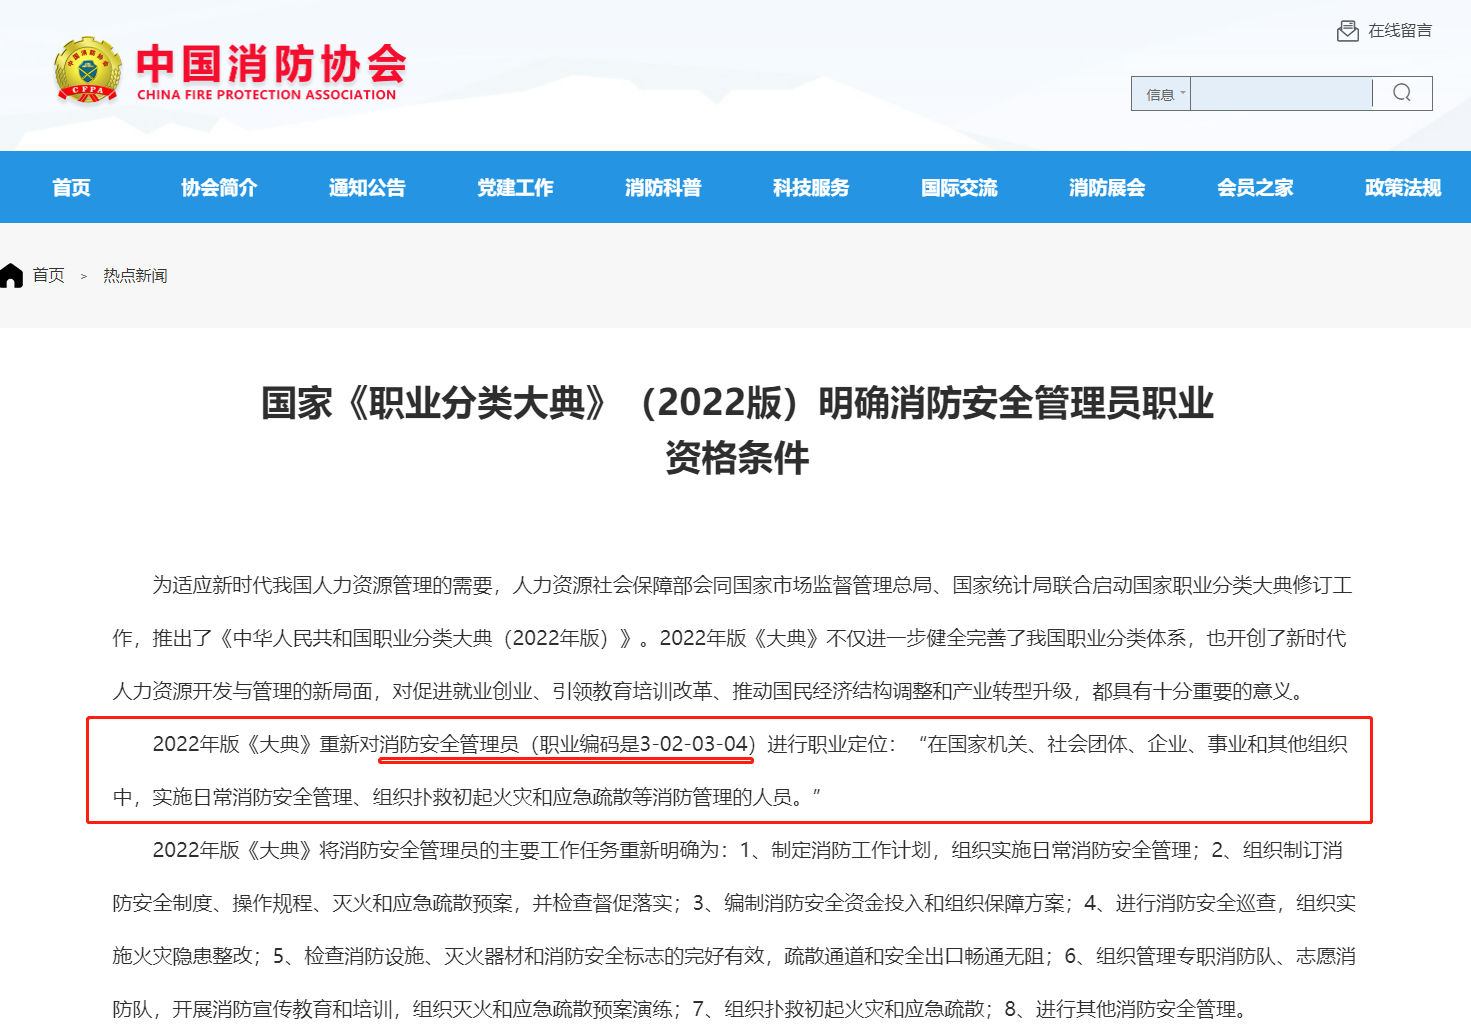Go to the 通知公告 section
This screenshot has width=1471, height=1033.
tap(367, 187)
